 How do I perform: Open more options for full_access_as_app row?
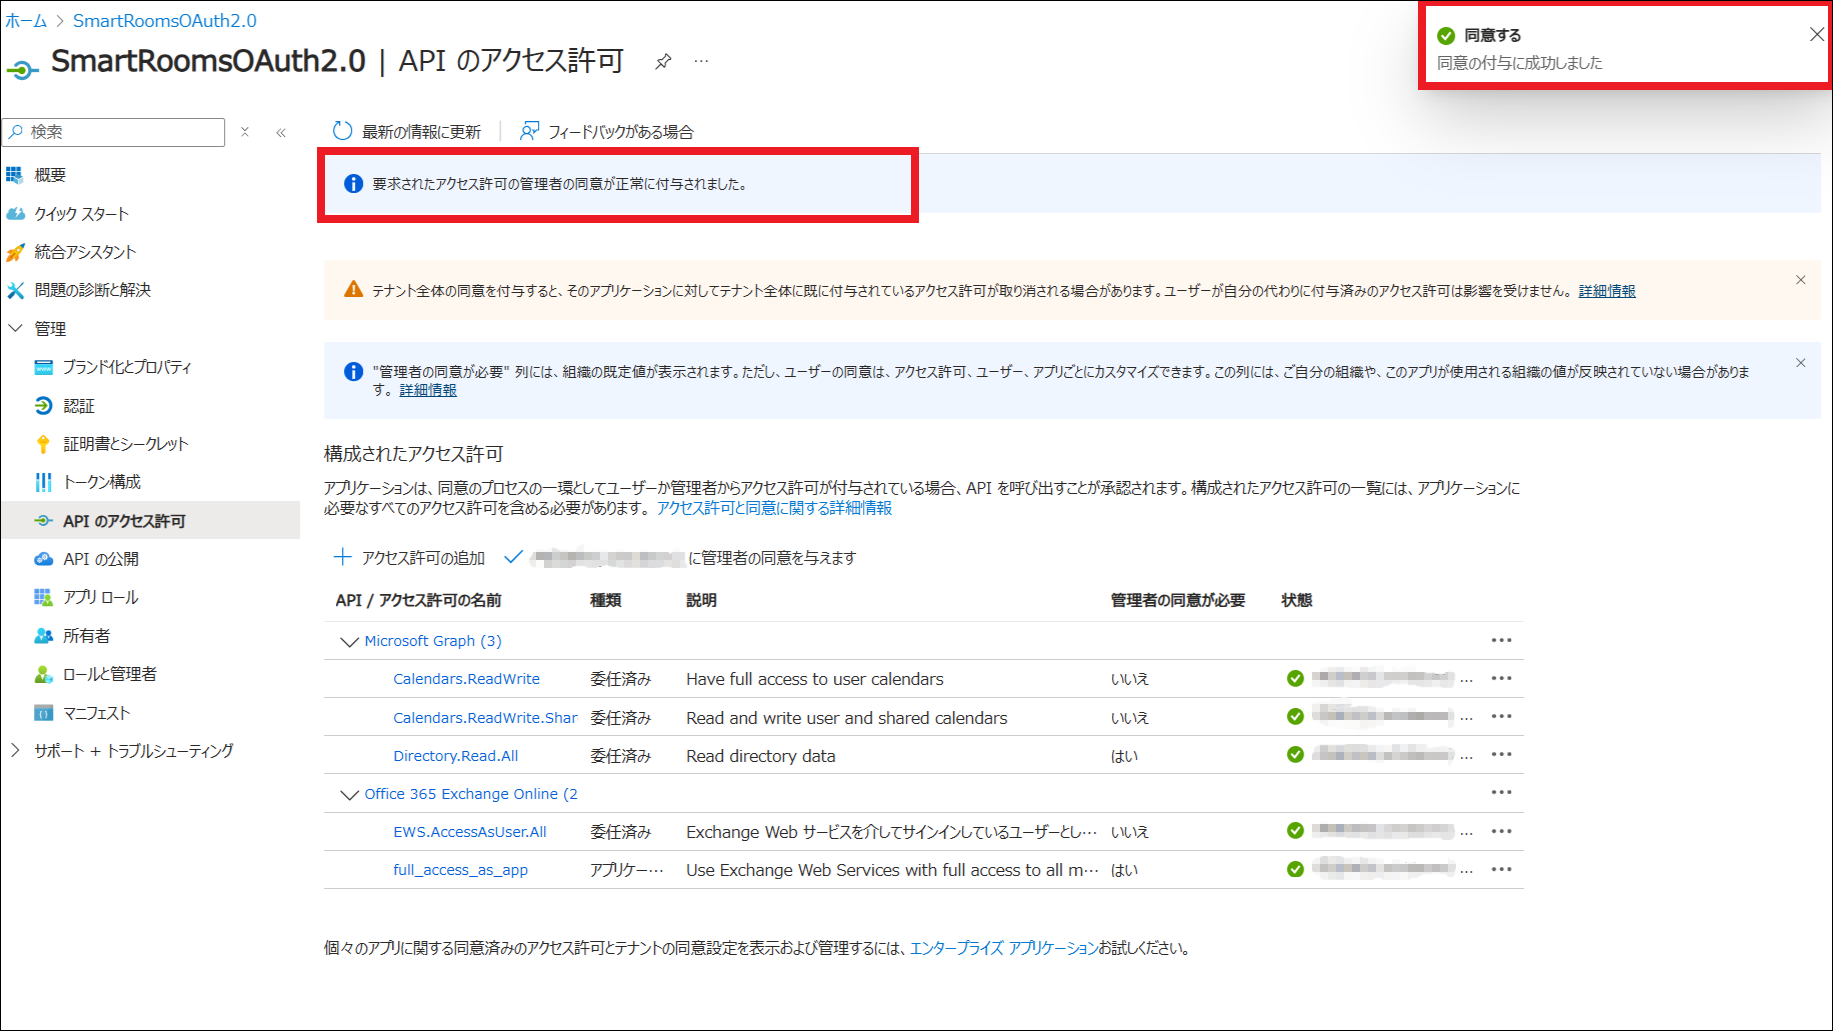click(1501, 869)
